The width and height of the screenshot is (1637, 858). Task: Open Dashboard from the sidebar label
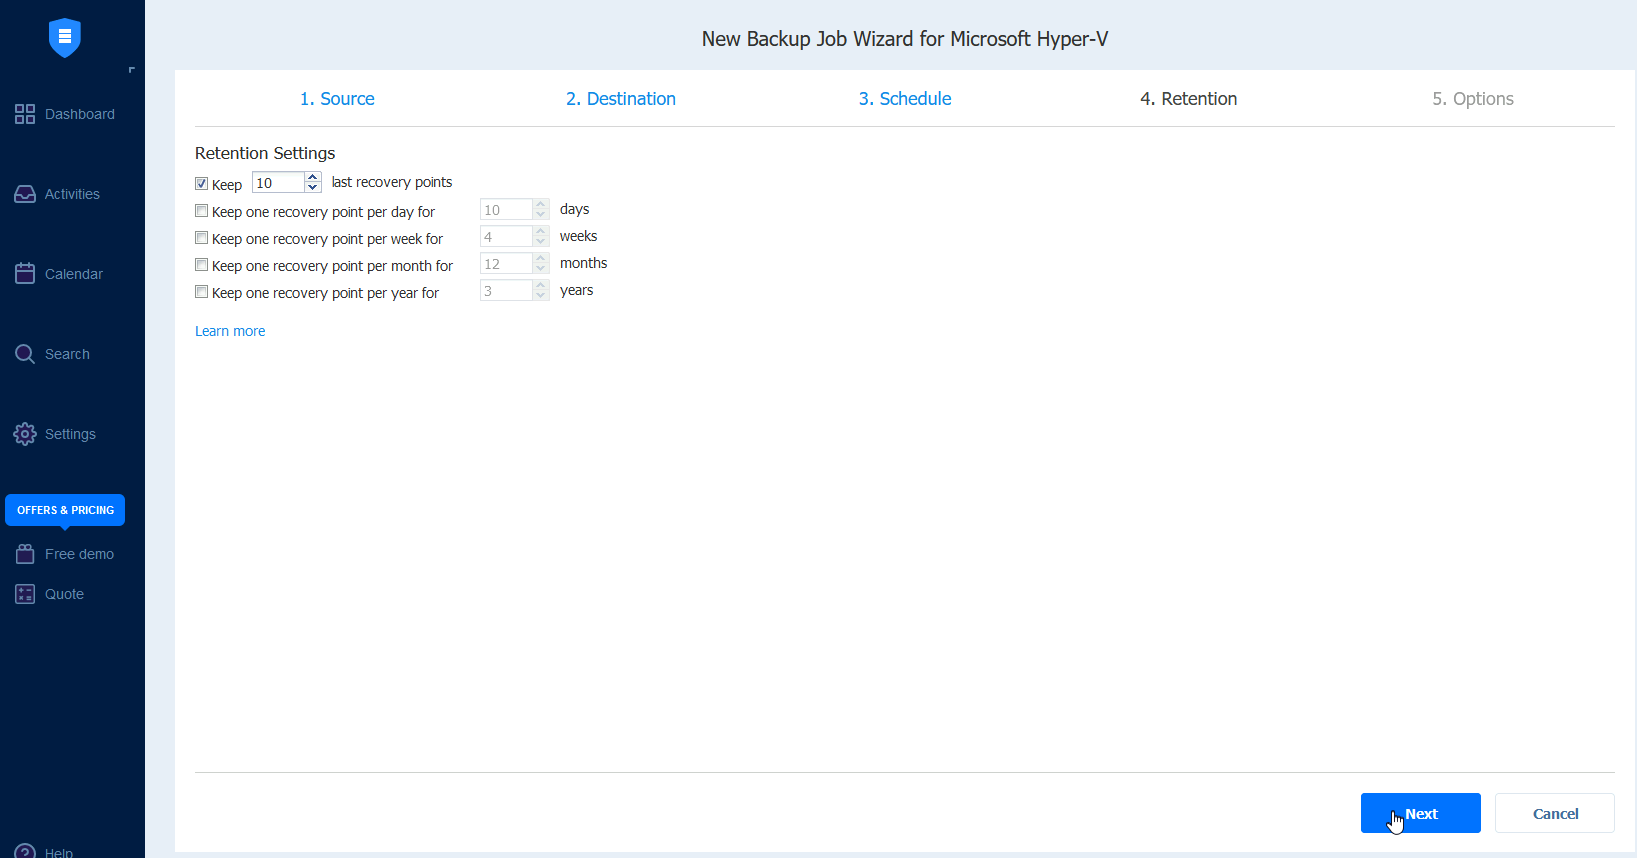click(x=80, y=114)
